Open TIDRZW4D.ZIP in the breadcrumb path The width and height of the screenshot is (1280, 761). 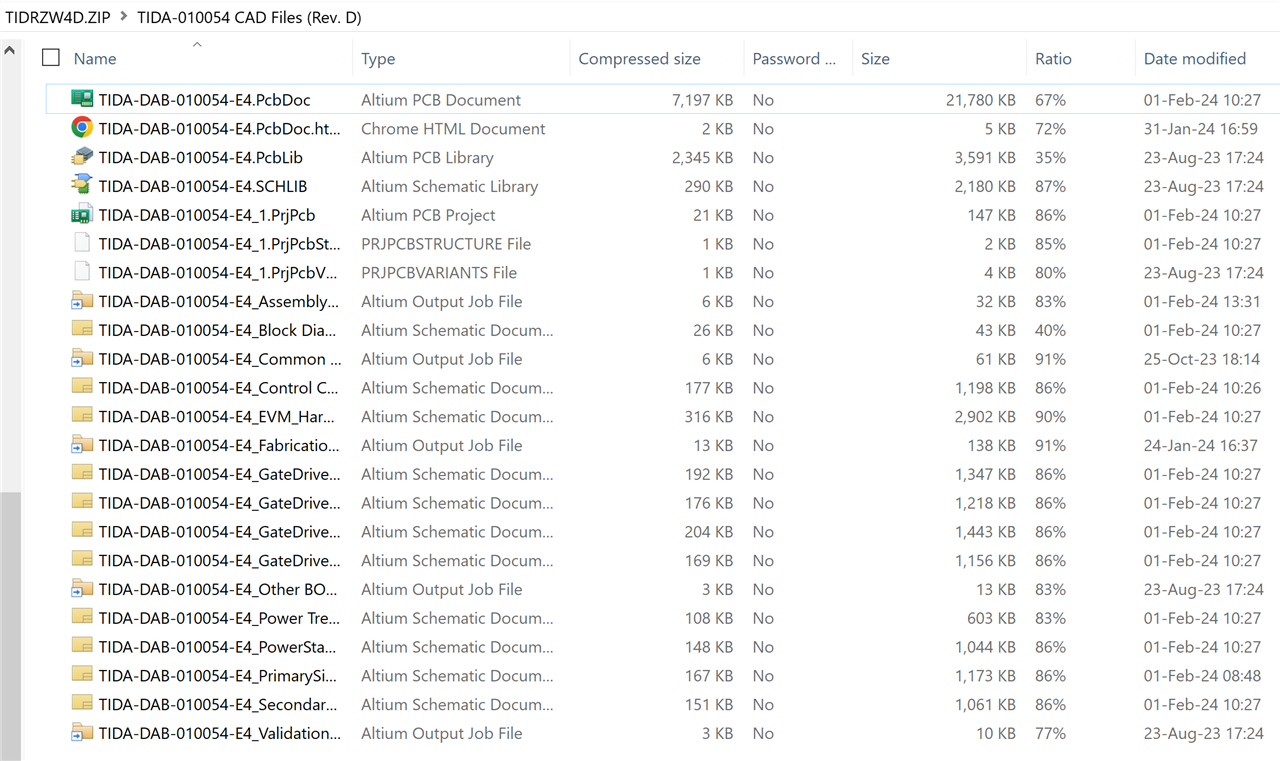[x=57, y=17]
